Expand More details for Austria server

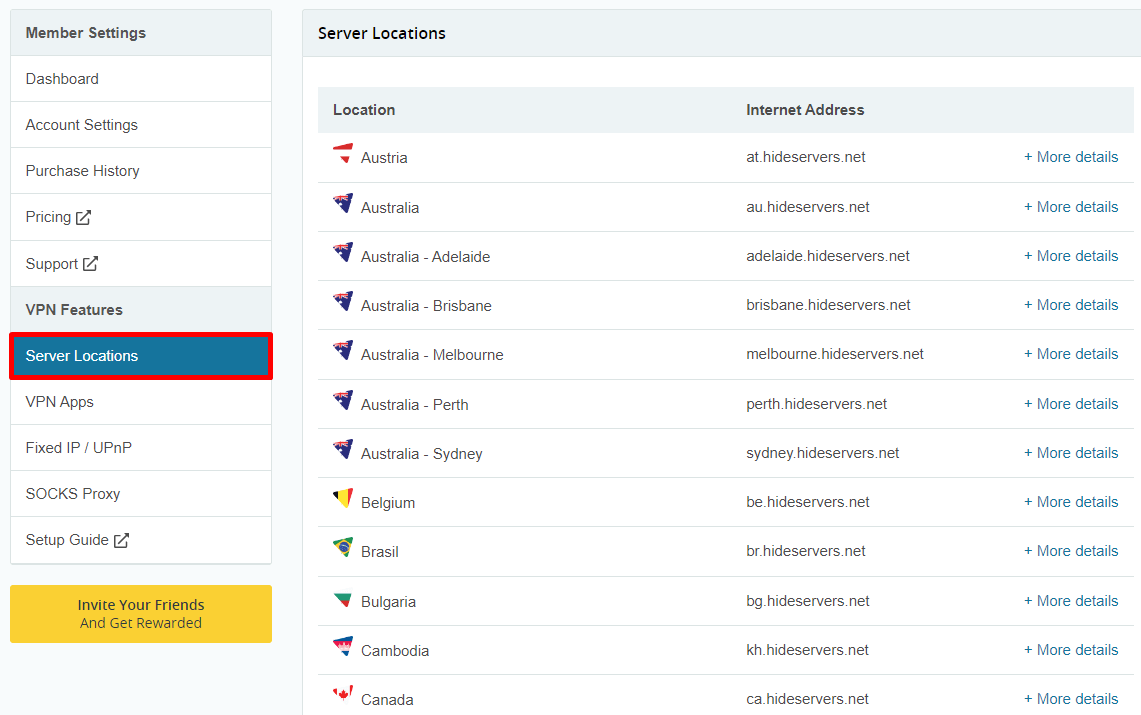[x=1071, y=157]
